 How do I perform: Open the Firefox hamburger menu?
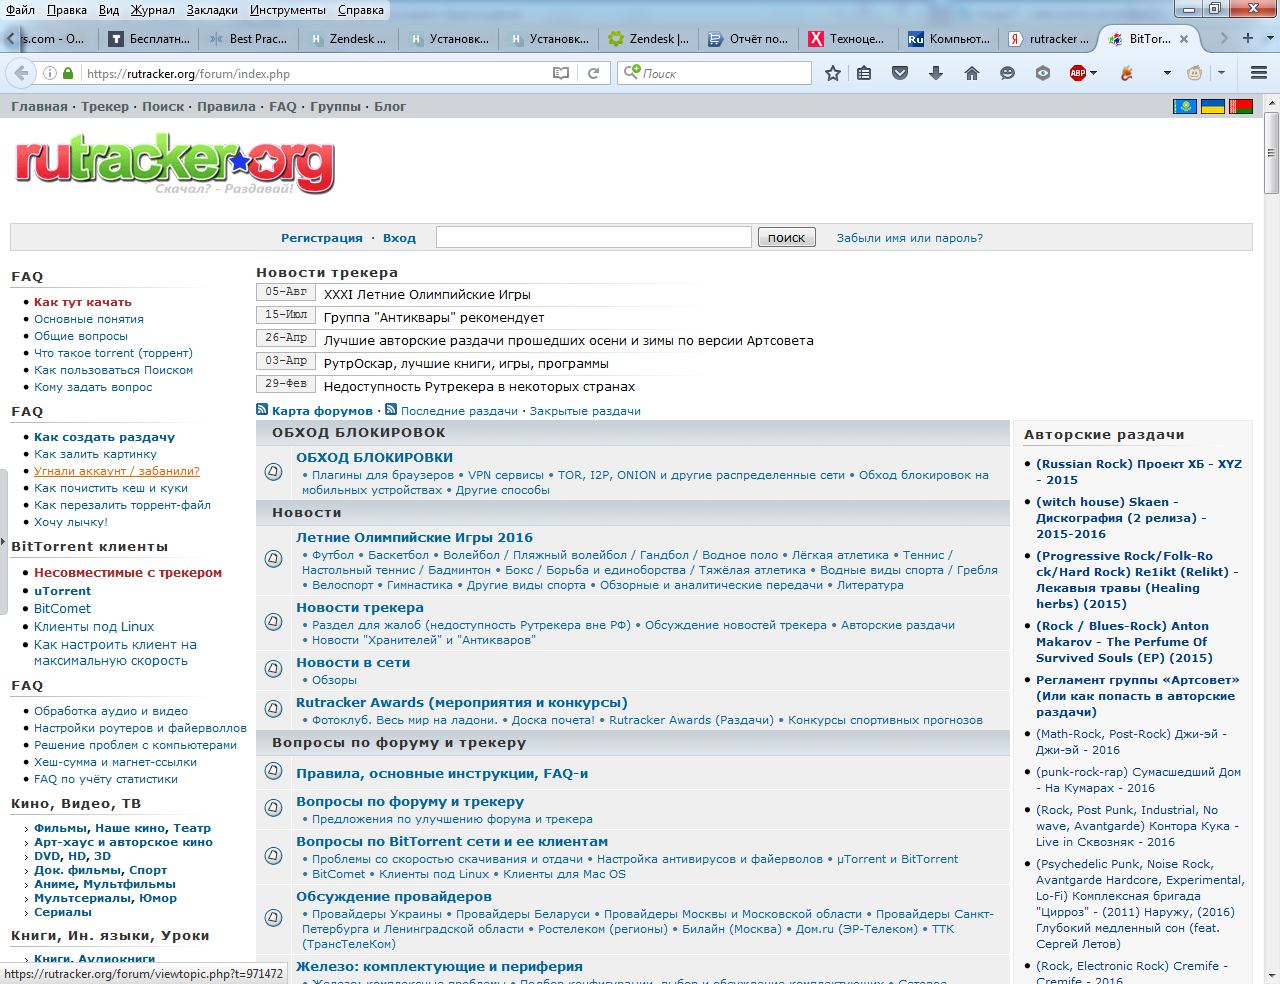tap(1259, 73)
